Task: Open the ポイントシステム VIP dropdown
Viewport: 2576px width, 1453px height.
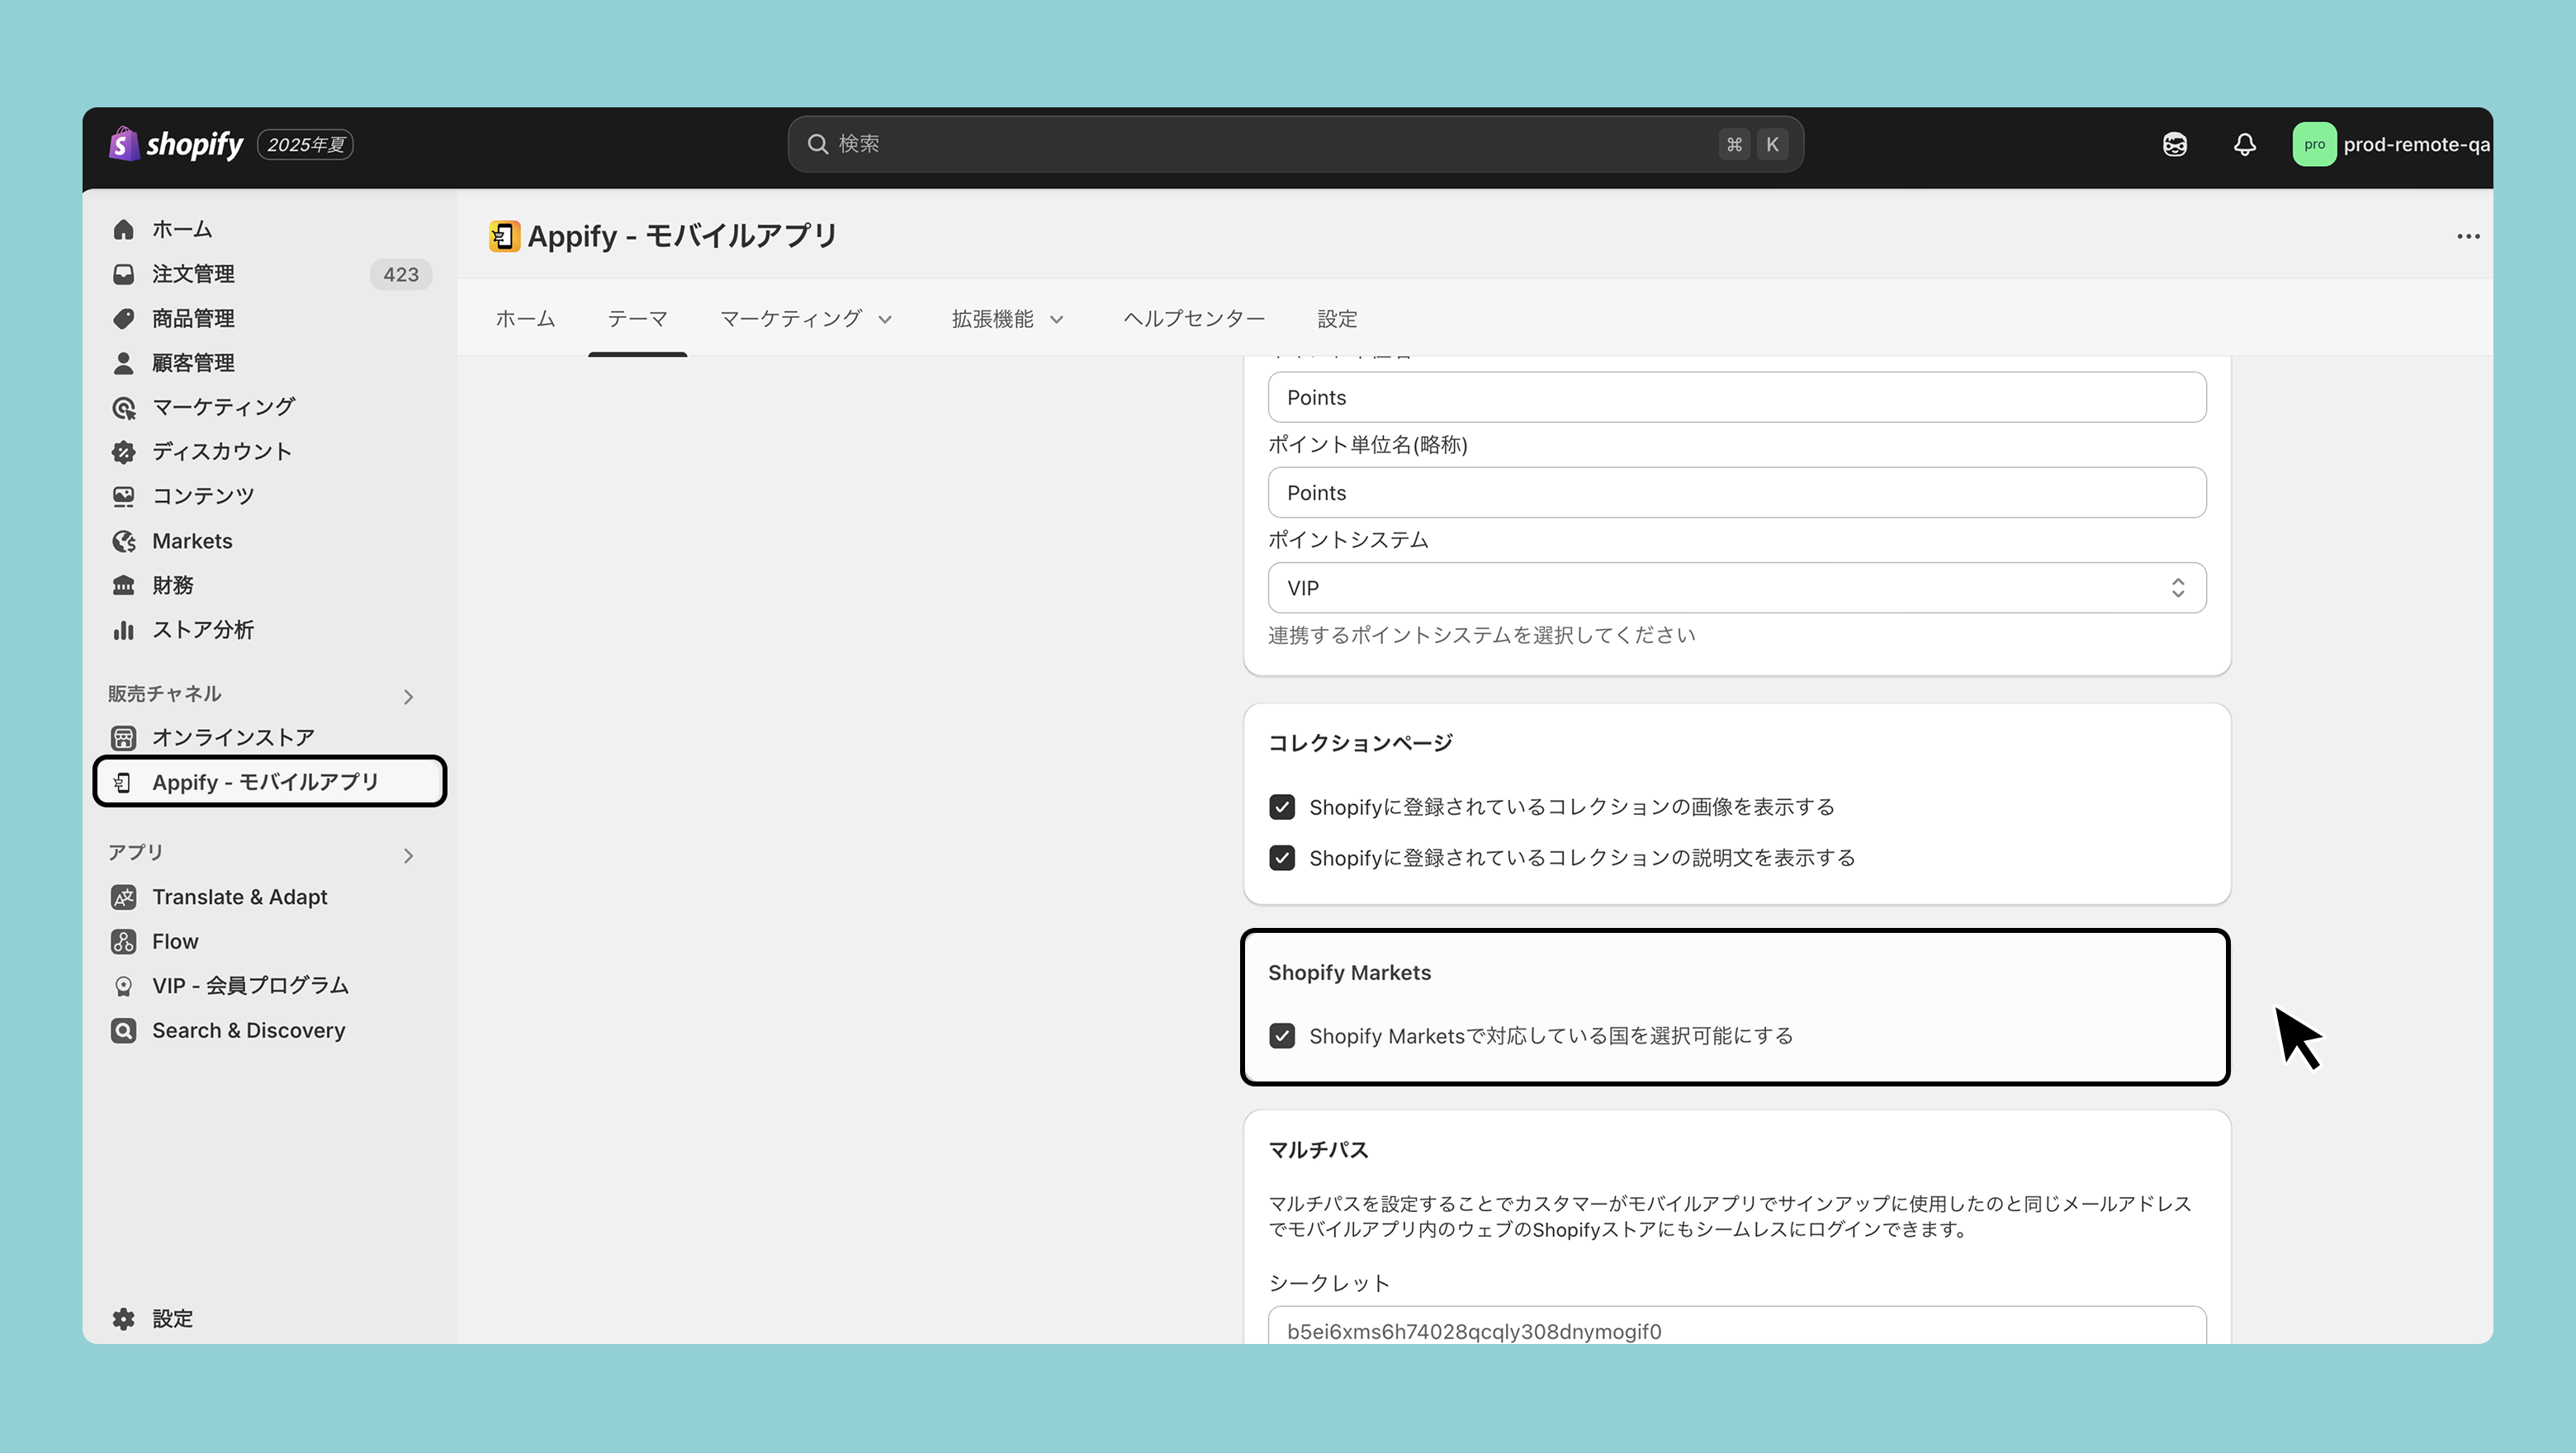Action: (1736, 588)
